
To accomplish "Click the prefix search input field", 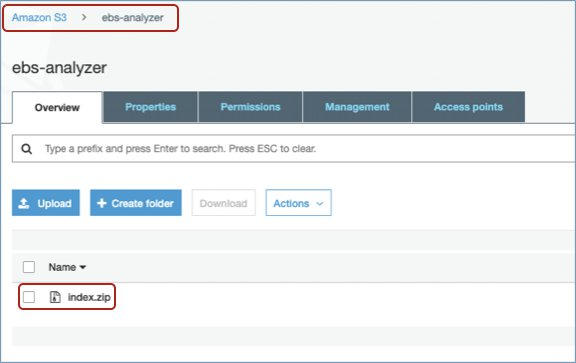I will click(294, 148).
